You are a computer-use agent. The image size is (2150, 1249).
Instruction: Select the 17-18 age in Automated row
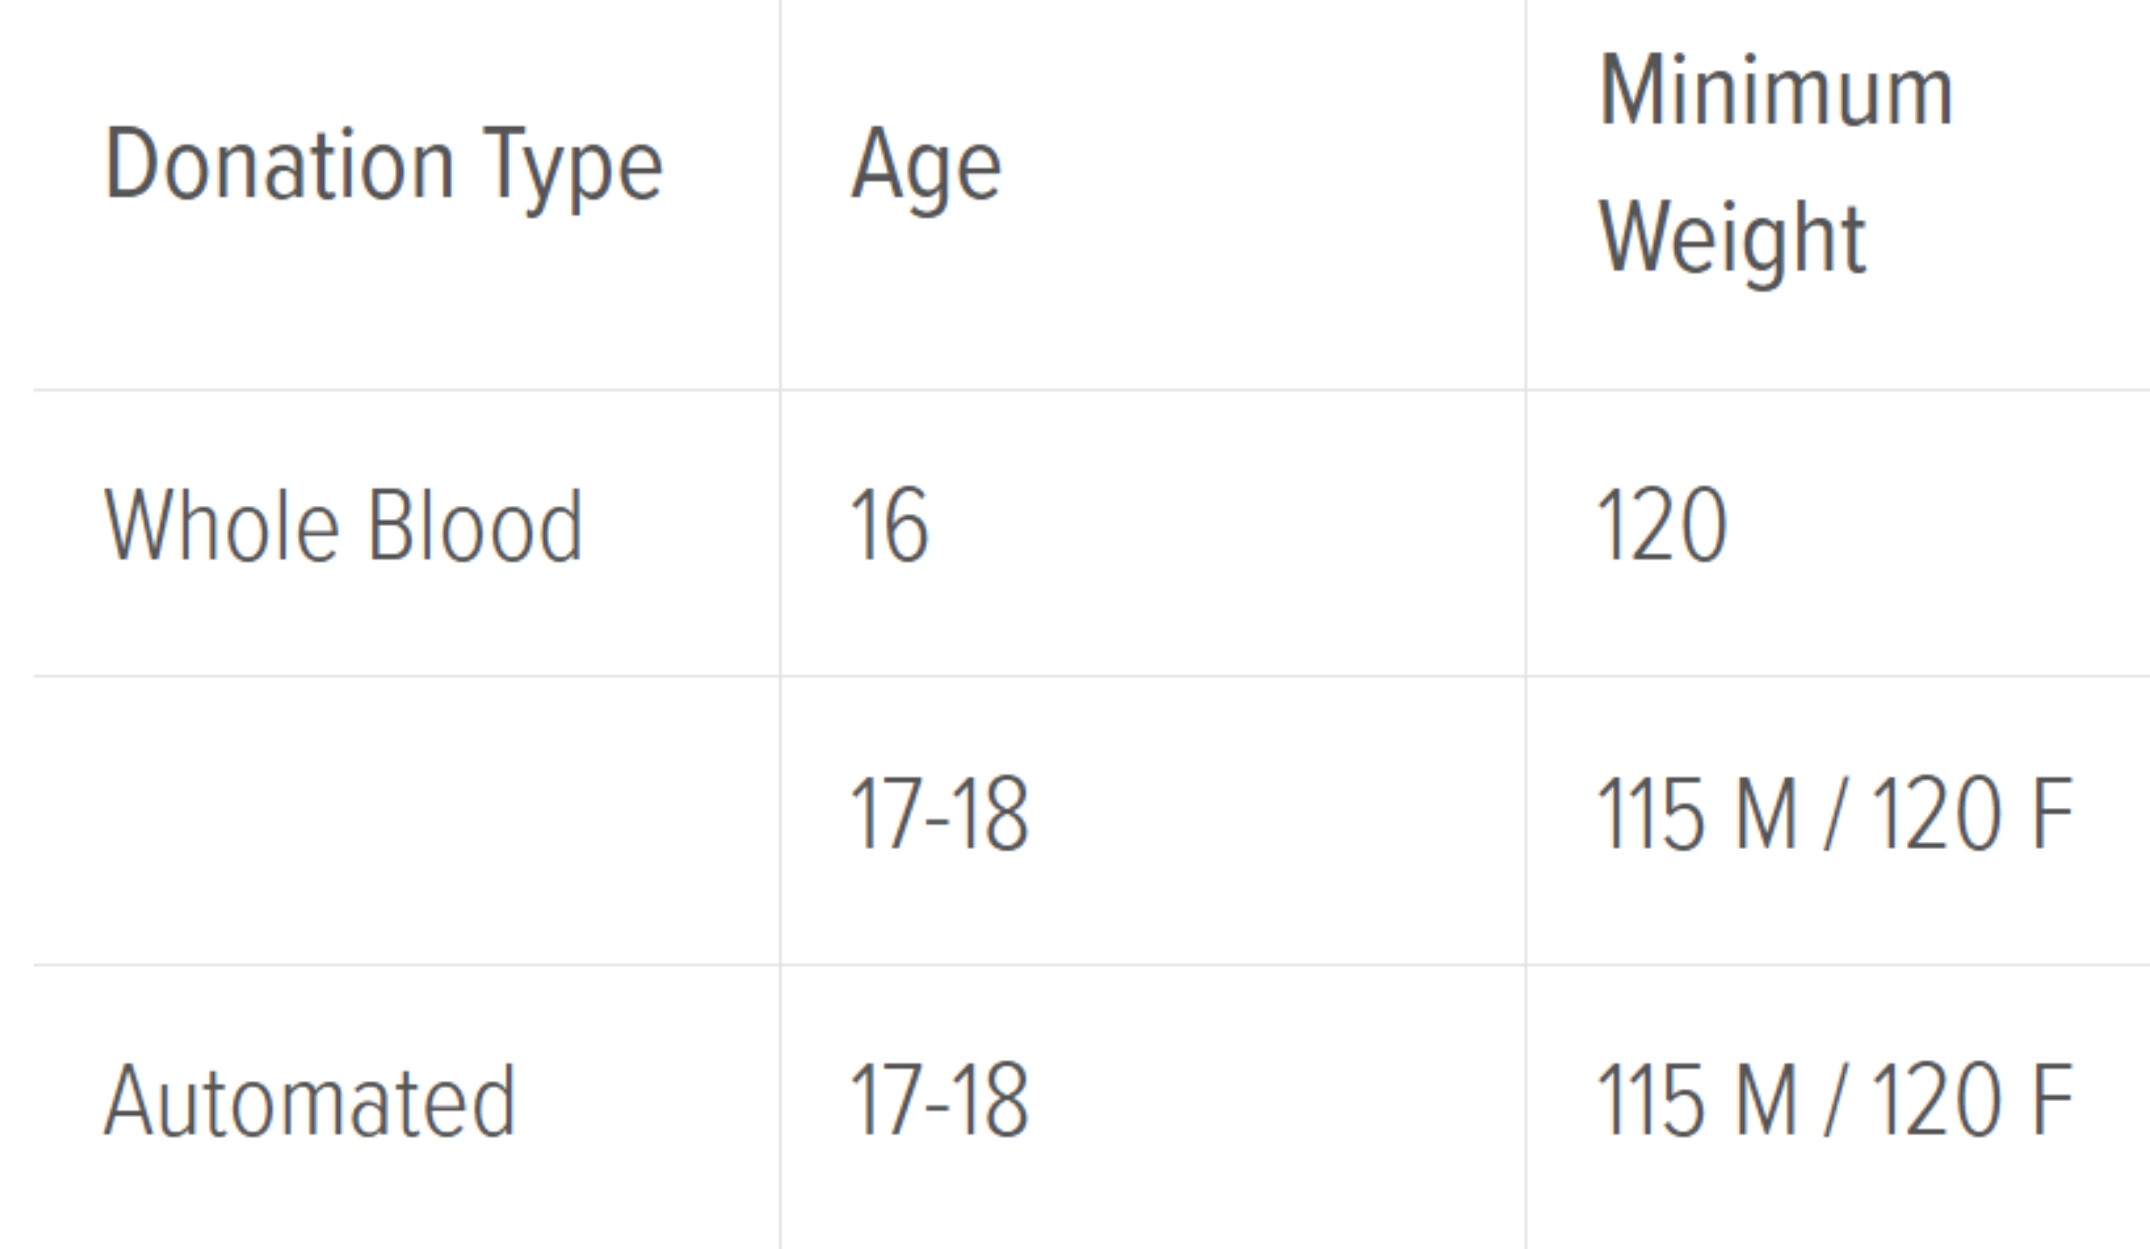939,1101
